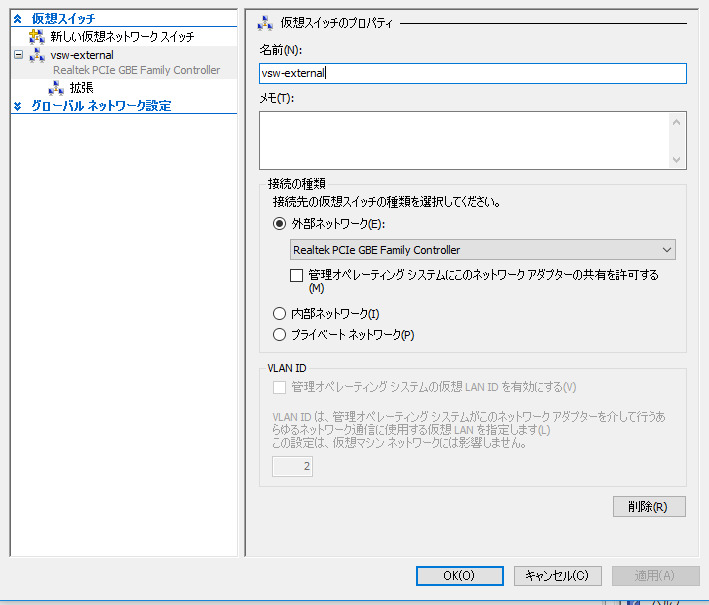The width and height of the screenshot is (709, 605).
Task: Expand the グローバル ネットワーク設定 section
Action: 17,105
